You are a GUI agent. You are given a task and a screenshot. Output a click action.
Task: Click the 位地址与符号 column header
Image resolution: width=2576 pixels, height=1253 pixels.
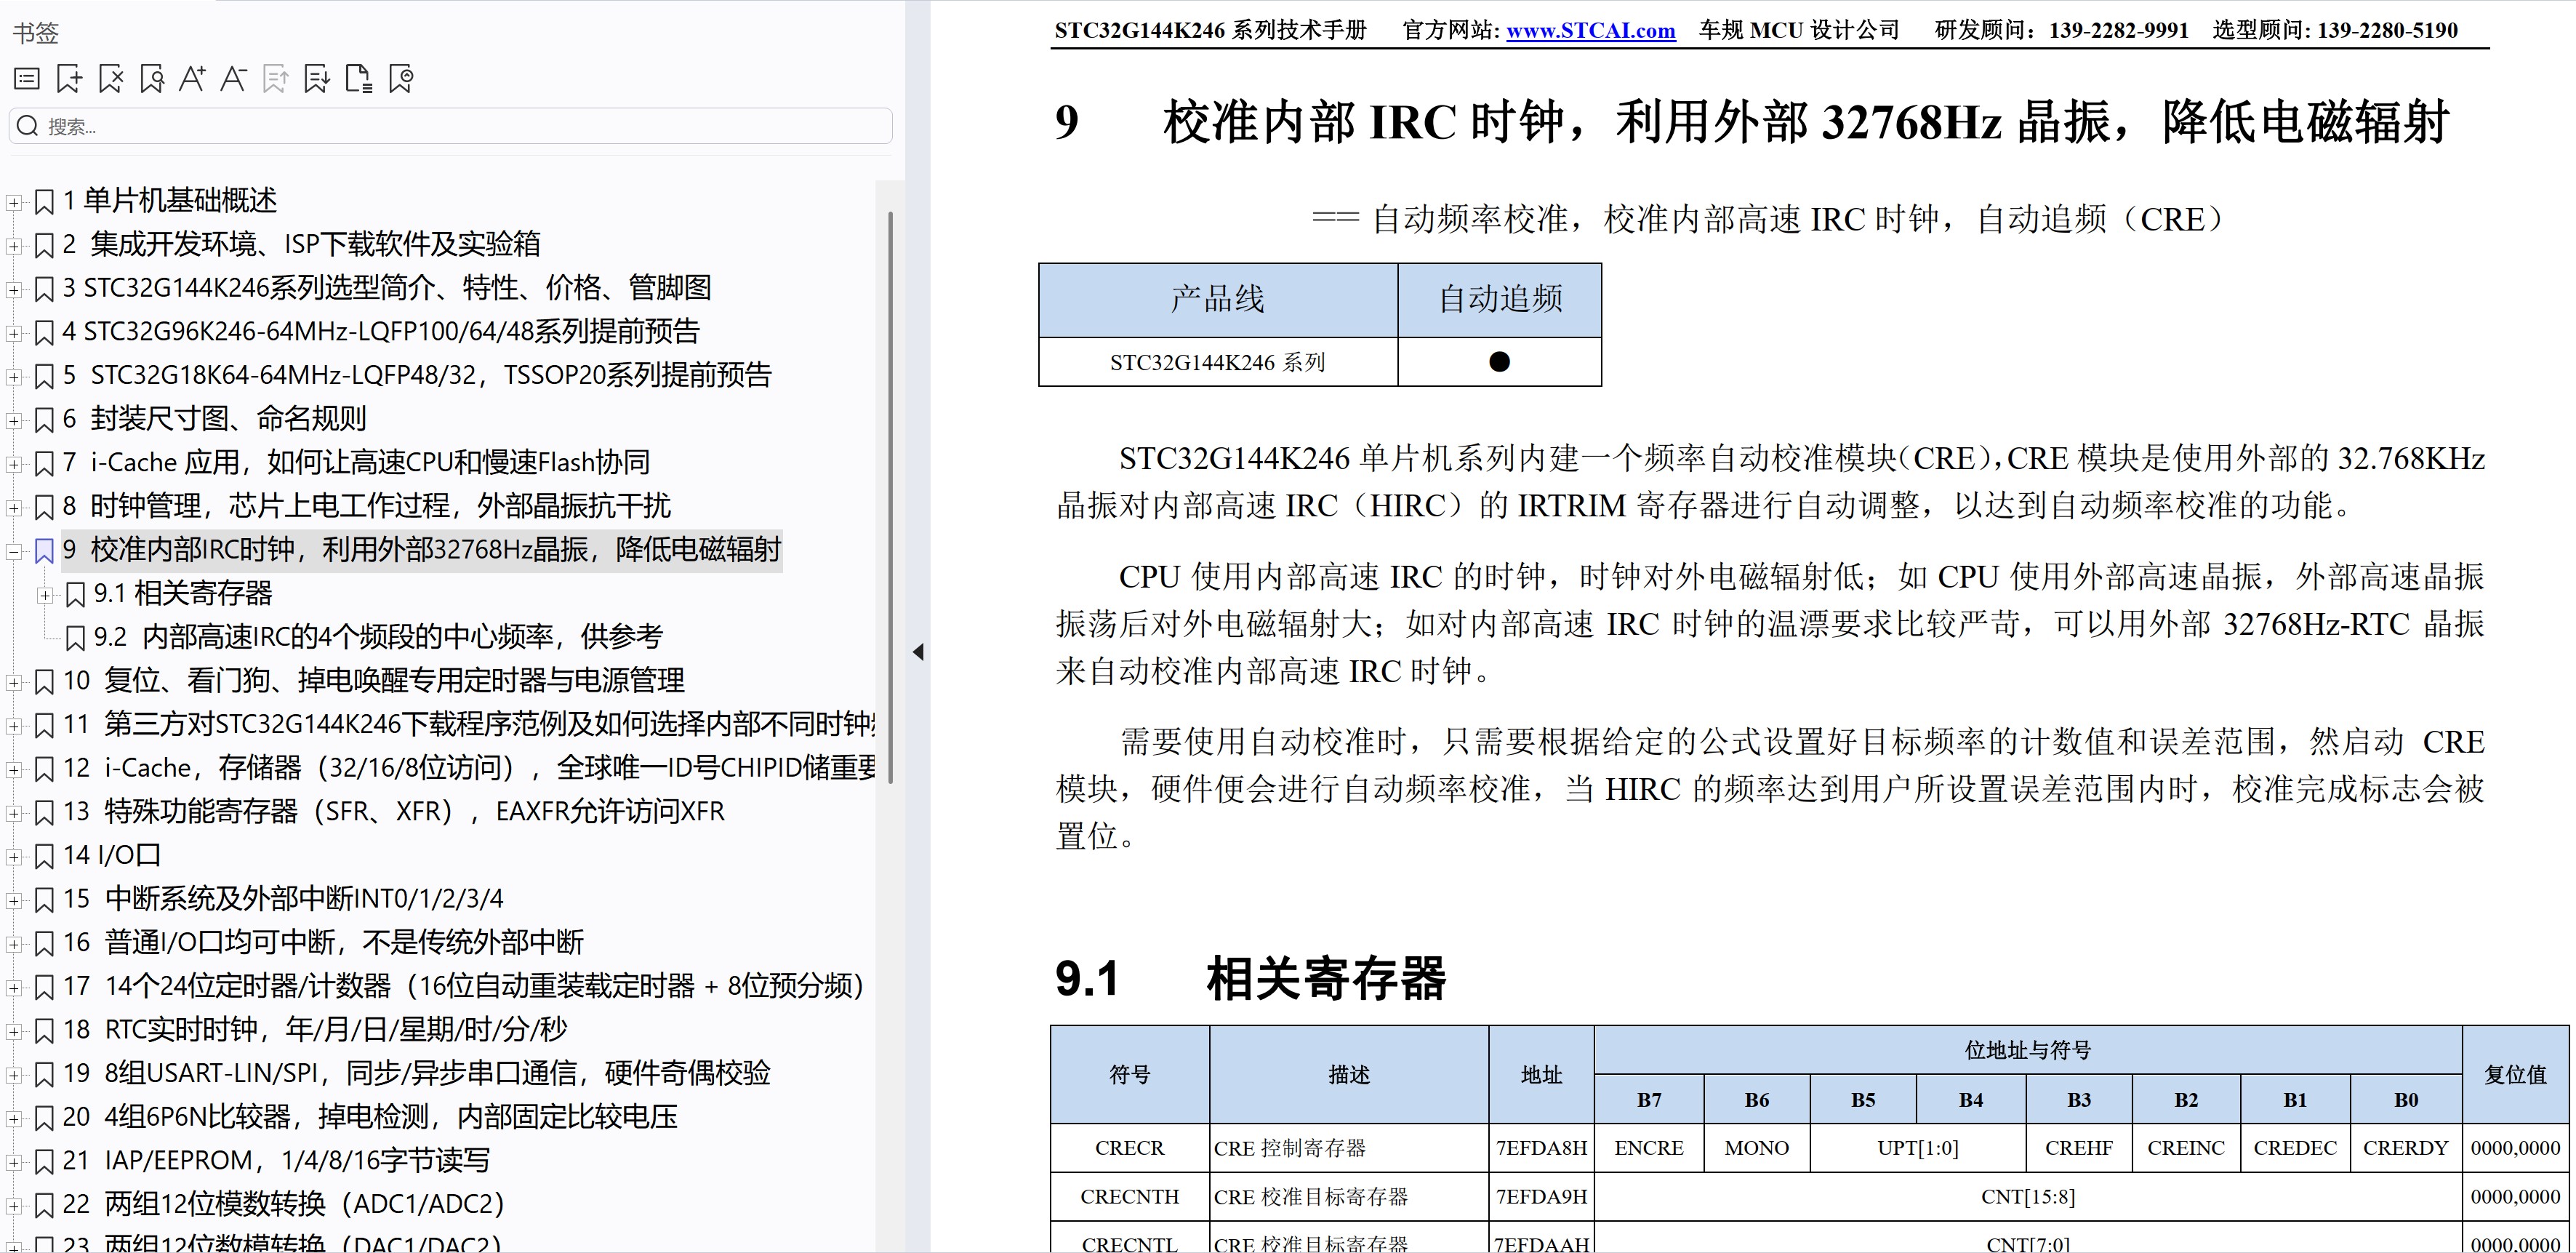[x=2028, y=1050]
